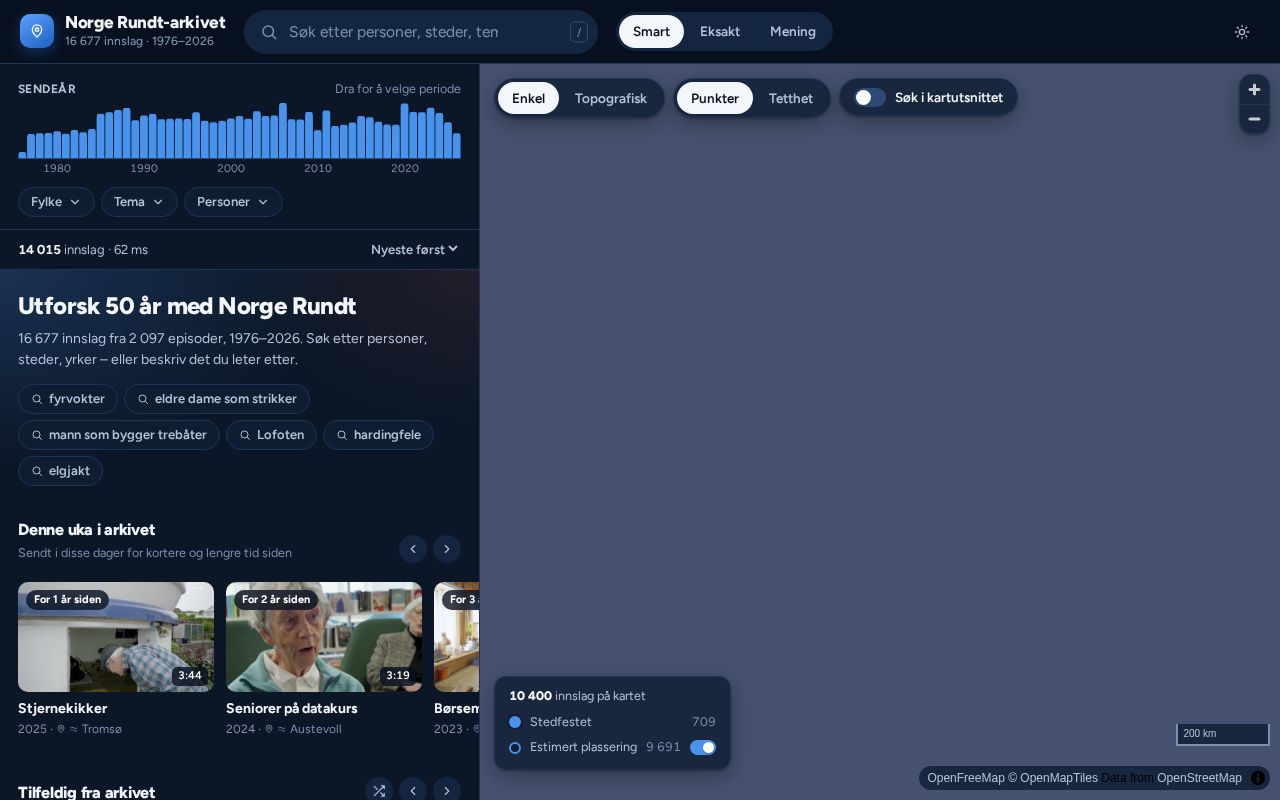Click the hardingfele suggestion chip

pos(378,435)
